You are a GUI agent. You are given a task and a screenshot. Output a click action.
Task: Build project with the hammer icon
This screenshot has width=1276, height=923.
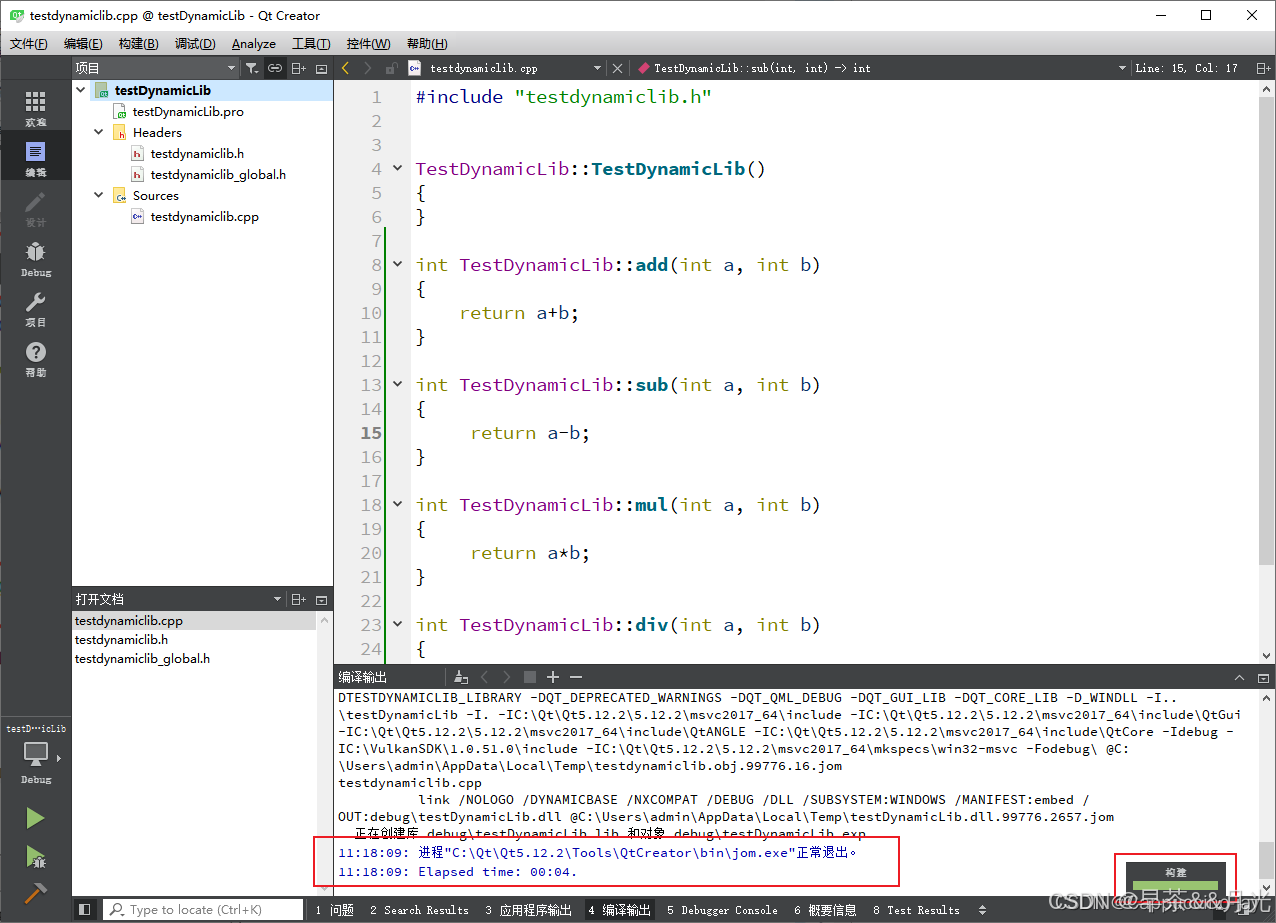(36, 892)
